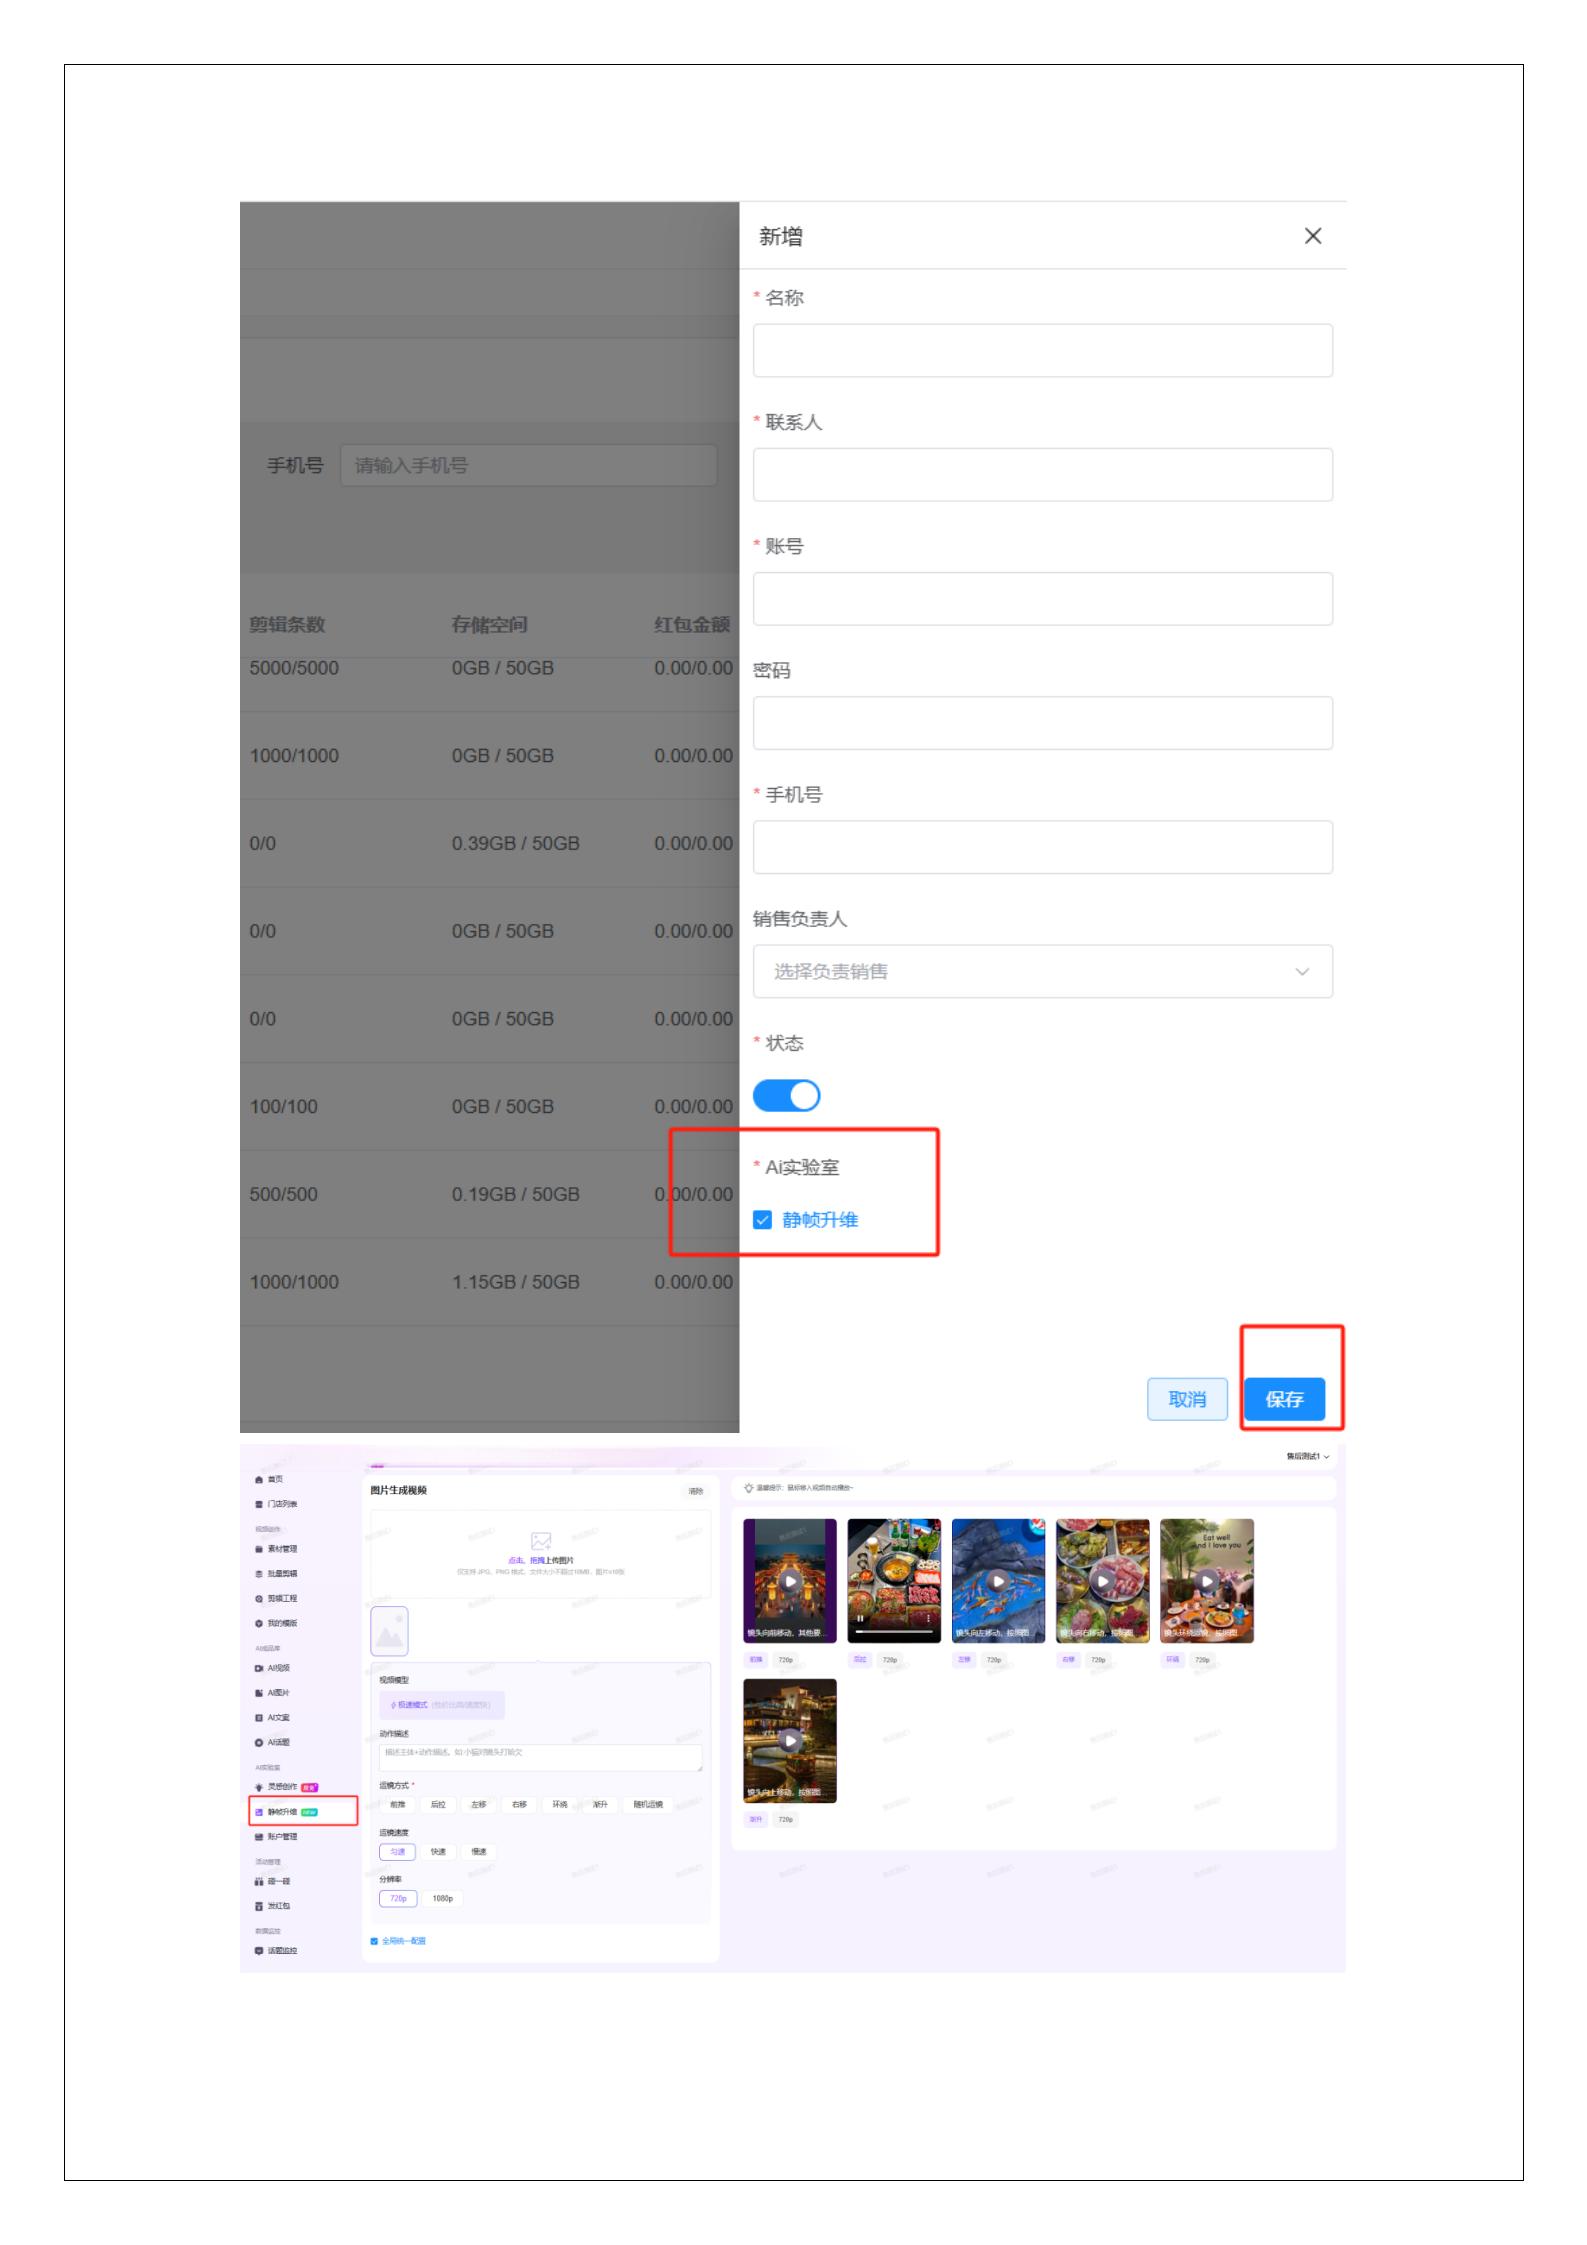The image size is (1587, 2245).
Task: Pause the playing hotpot video
Action: [x=859, y=1619]
